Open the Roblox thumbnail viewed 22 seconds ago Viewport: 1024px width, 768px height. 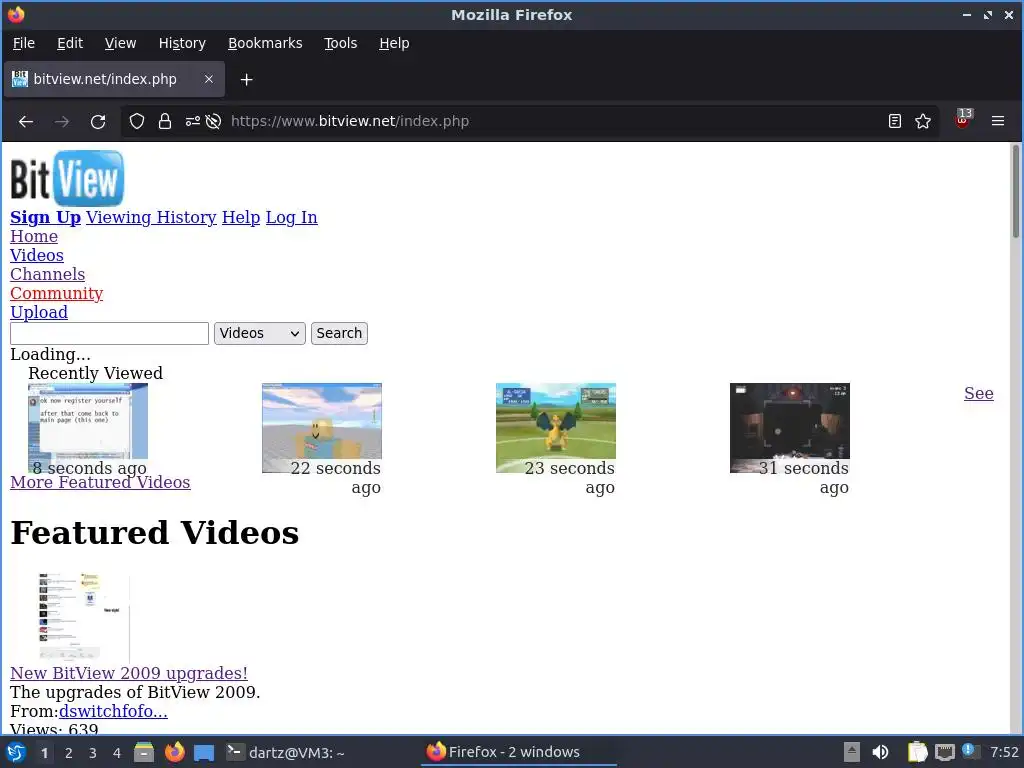point(321,428)
